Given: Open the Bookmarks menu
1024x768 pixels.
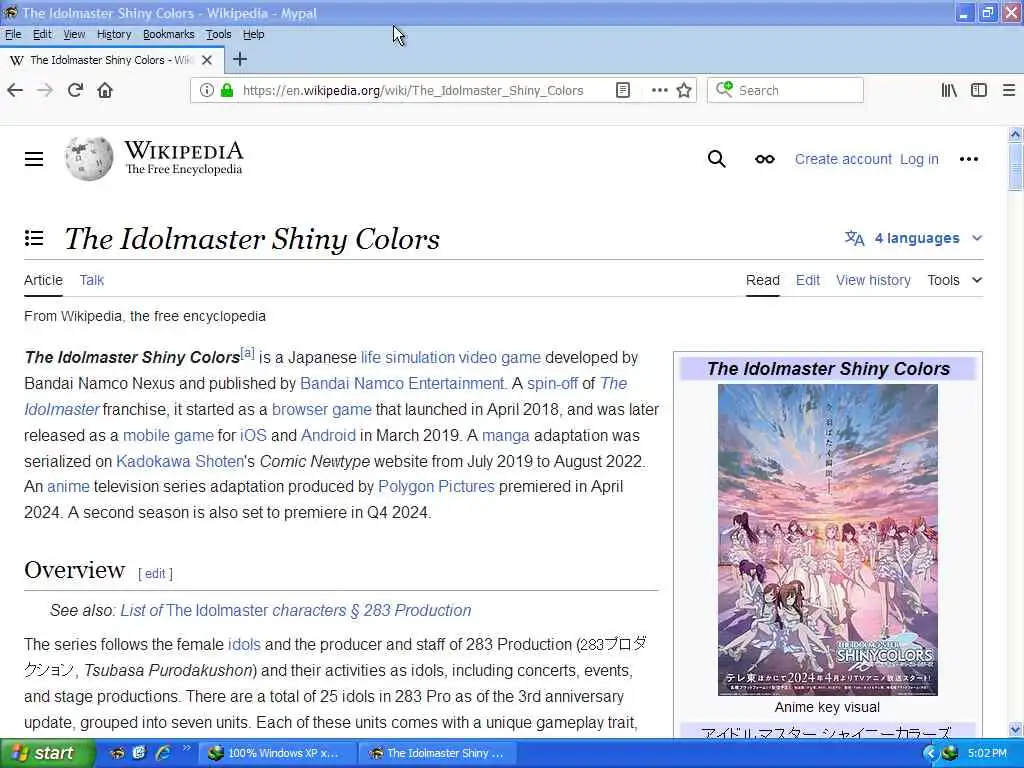Looking at the screenshot, I should click(168, 34).
